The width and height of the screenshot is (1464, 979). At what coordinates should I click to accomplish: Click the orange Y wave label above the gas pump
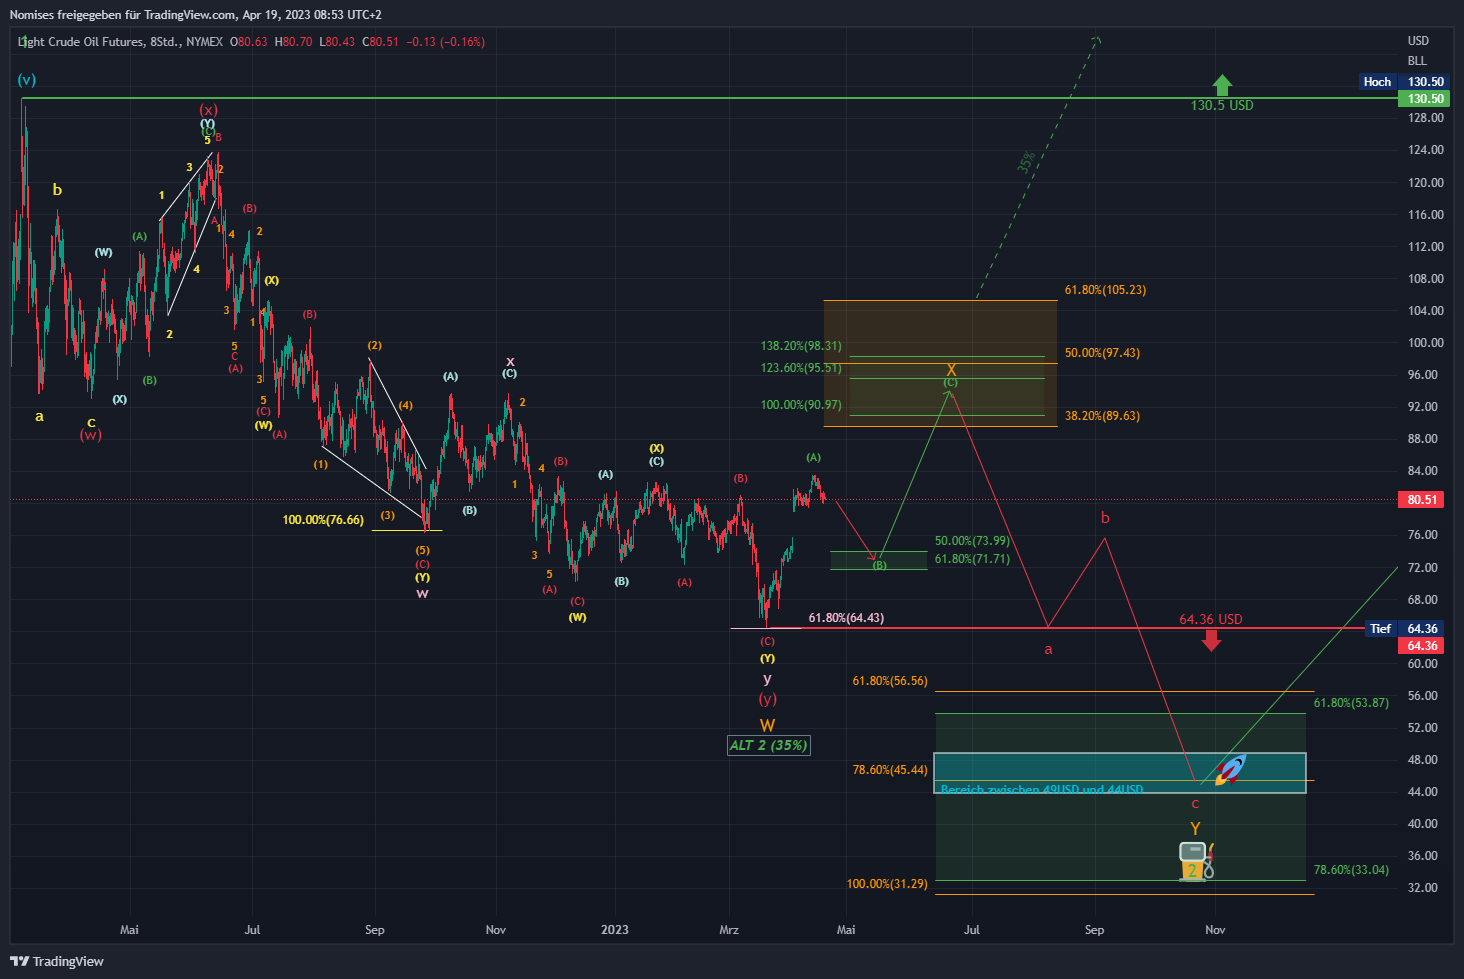tap(1195, 829)
